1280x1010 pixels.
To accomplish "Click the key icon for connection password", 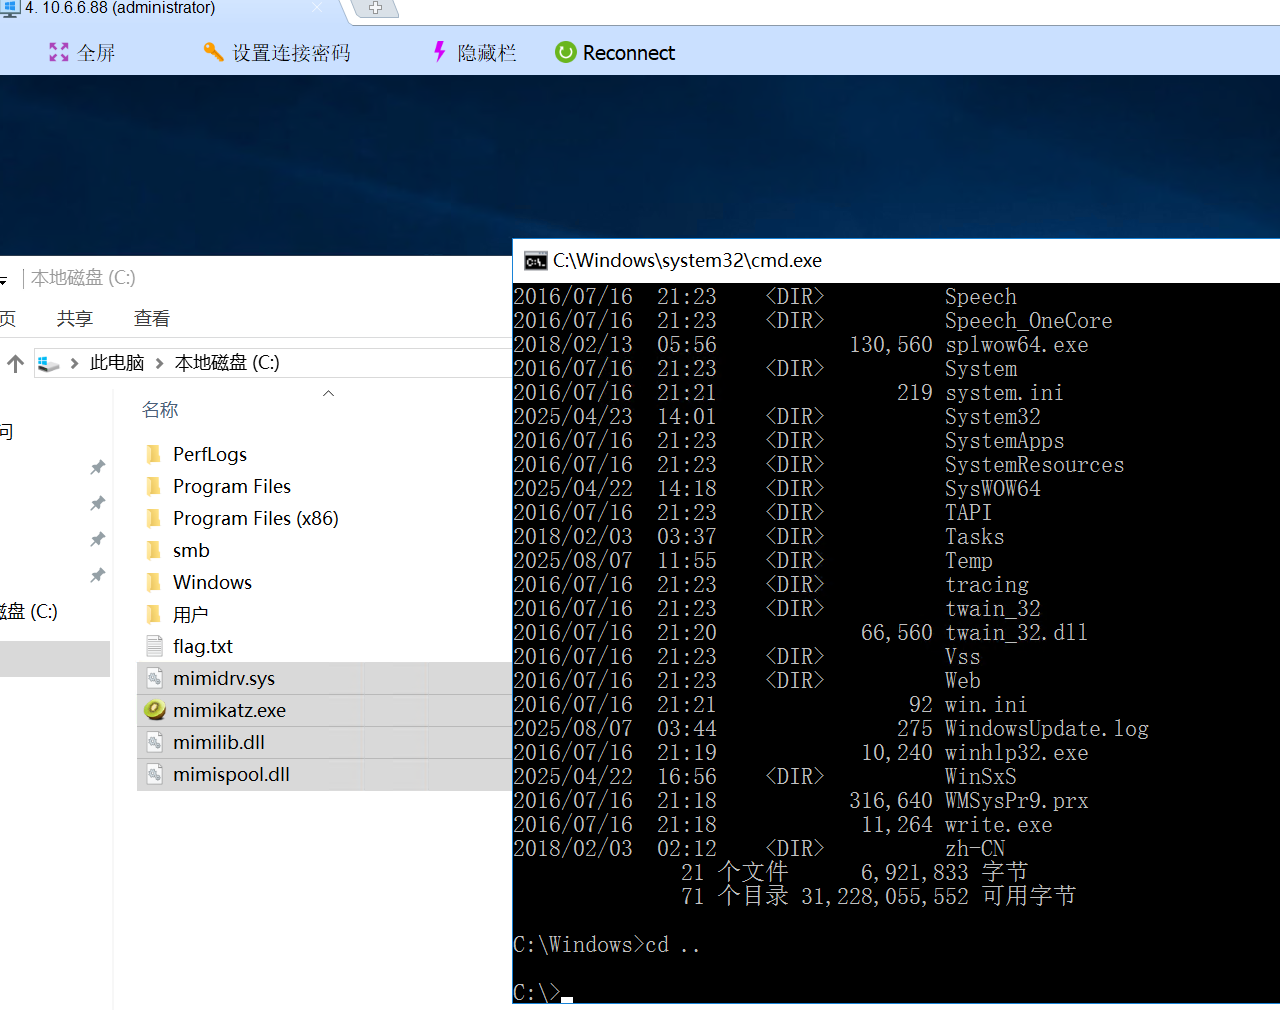I will click(x=213, y=52).
